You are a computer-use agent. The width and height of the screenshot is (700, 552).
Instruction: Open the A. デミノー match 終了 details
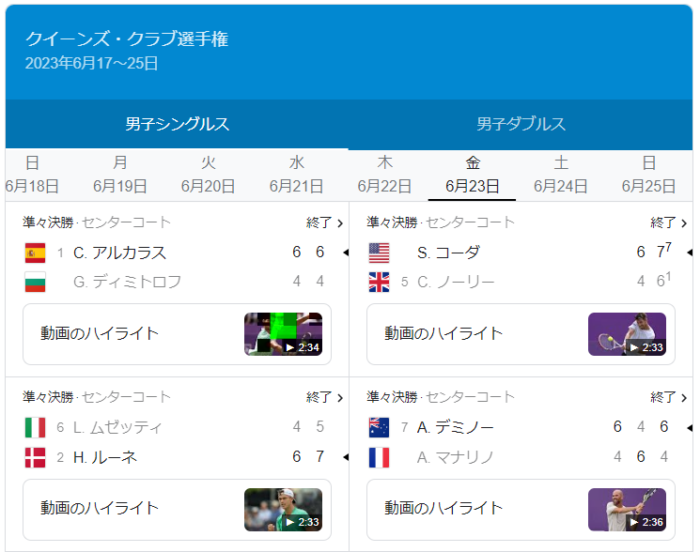669,398
